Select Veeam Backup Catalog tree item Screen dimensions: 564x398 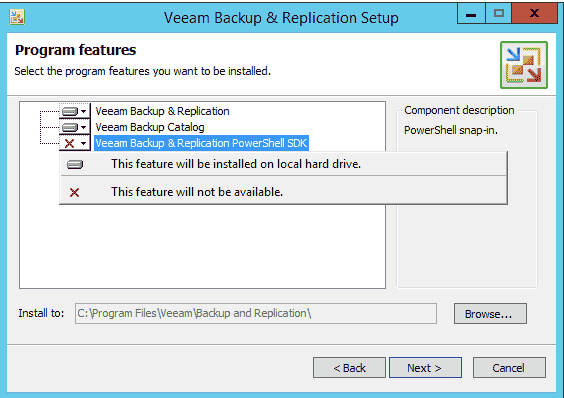click(x=150, y=127)
